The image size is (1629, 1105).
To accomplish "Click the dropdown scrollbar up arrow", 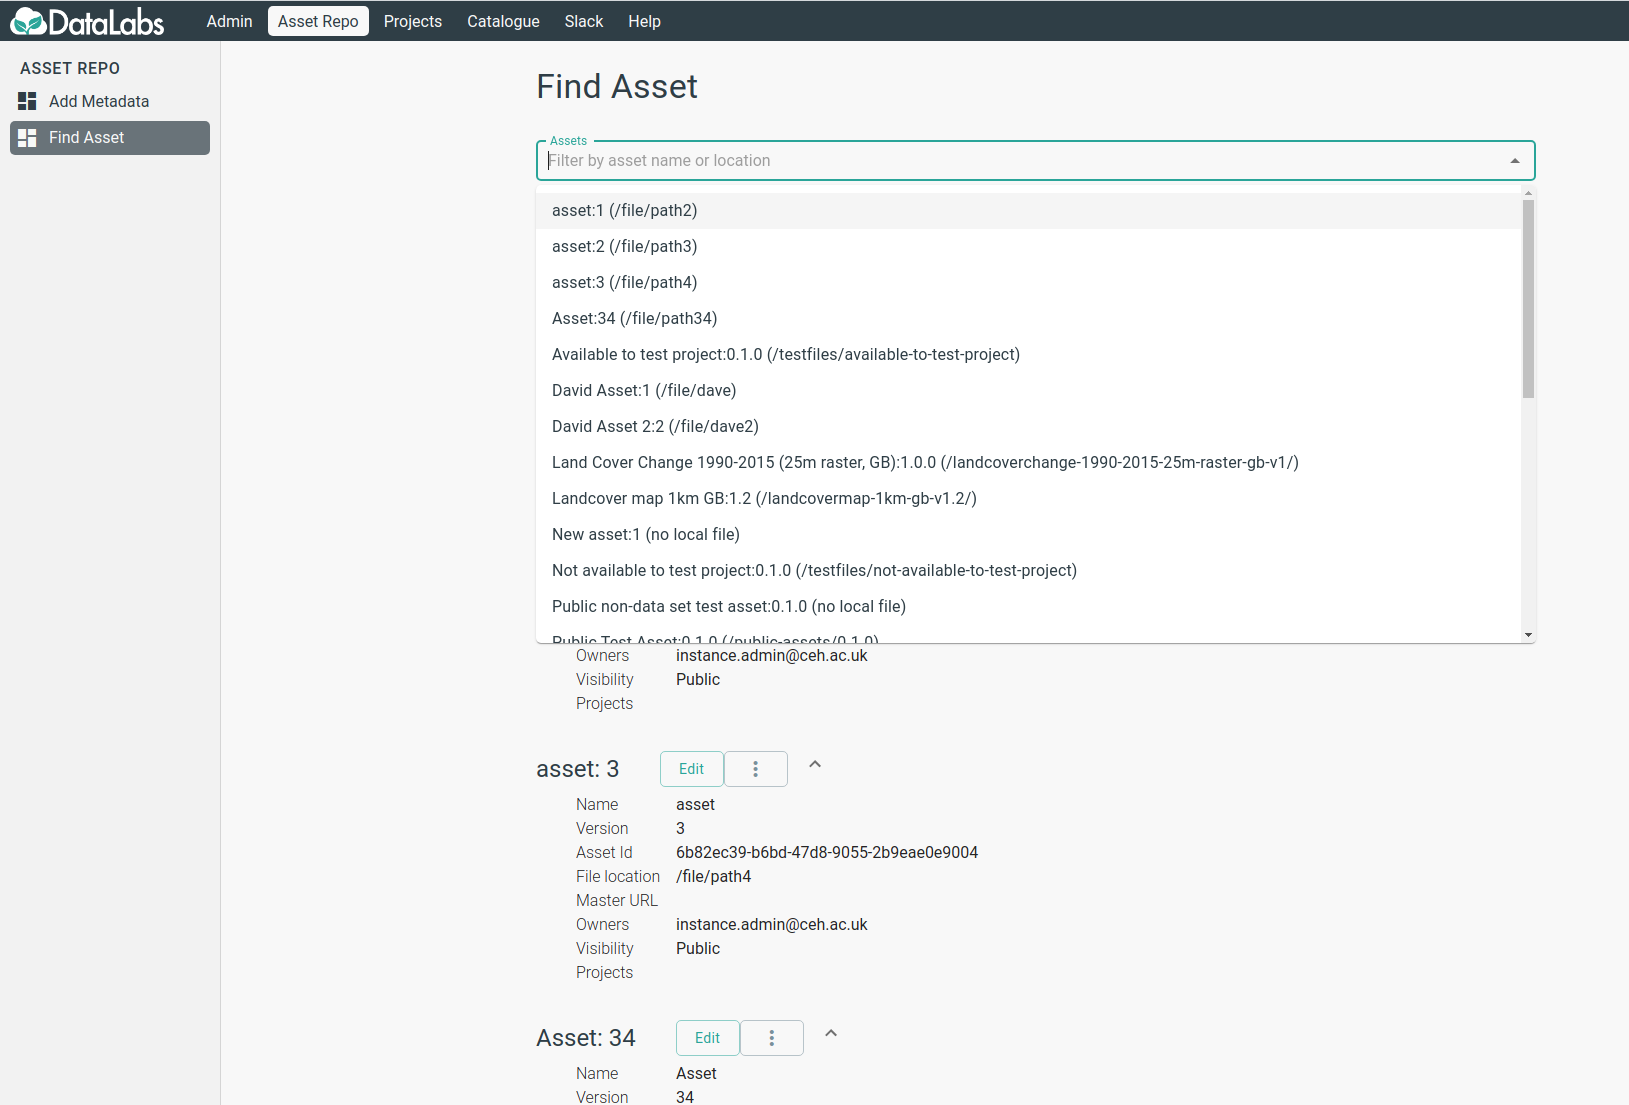I will (1528, 192).
